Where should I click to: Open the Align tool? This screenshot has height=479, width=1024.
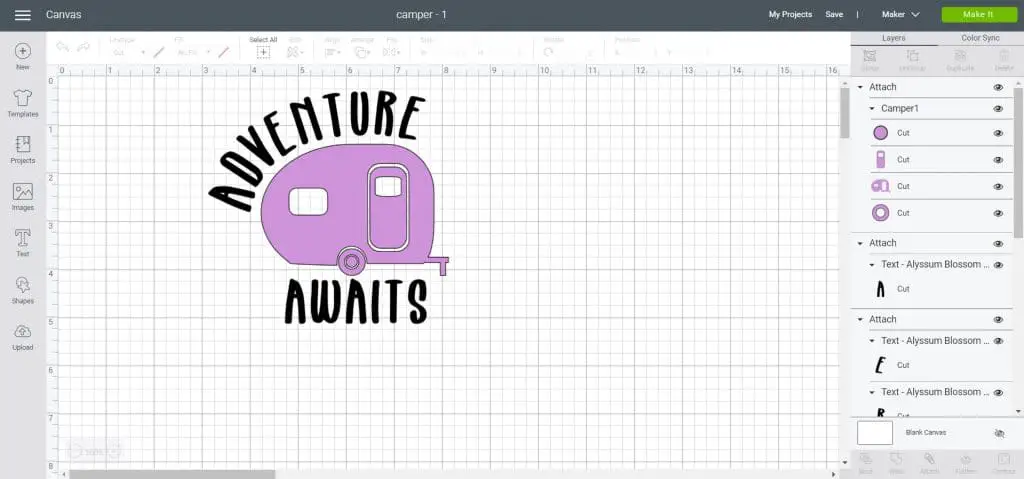click(332, 52)
